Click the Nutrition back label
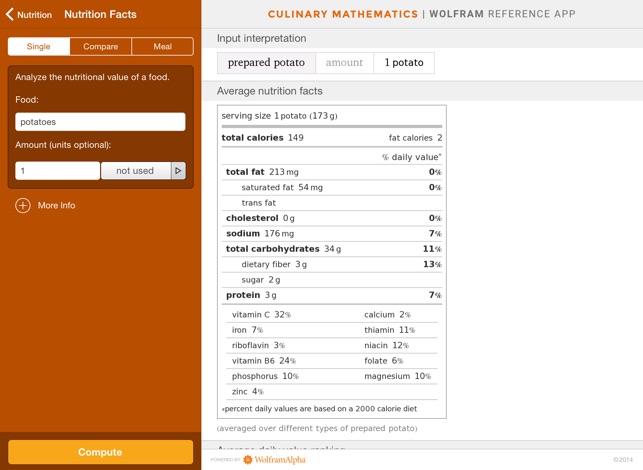 tap(34, 15)
